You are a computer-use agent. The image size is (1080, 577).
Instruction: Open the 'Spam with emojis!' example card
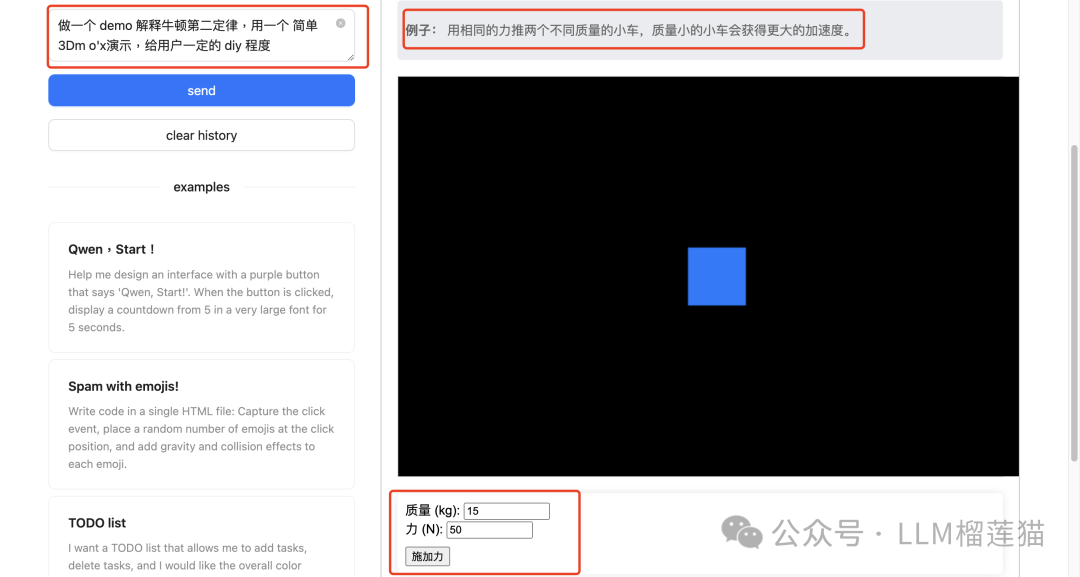[x=201, y=424]
